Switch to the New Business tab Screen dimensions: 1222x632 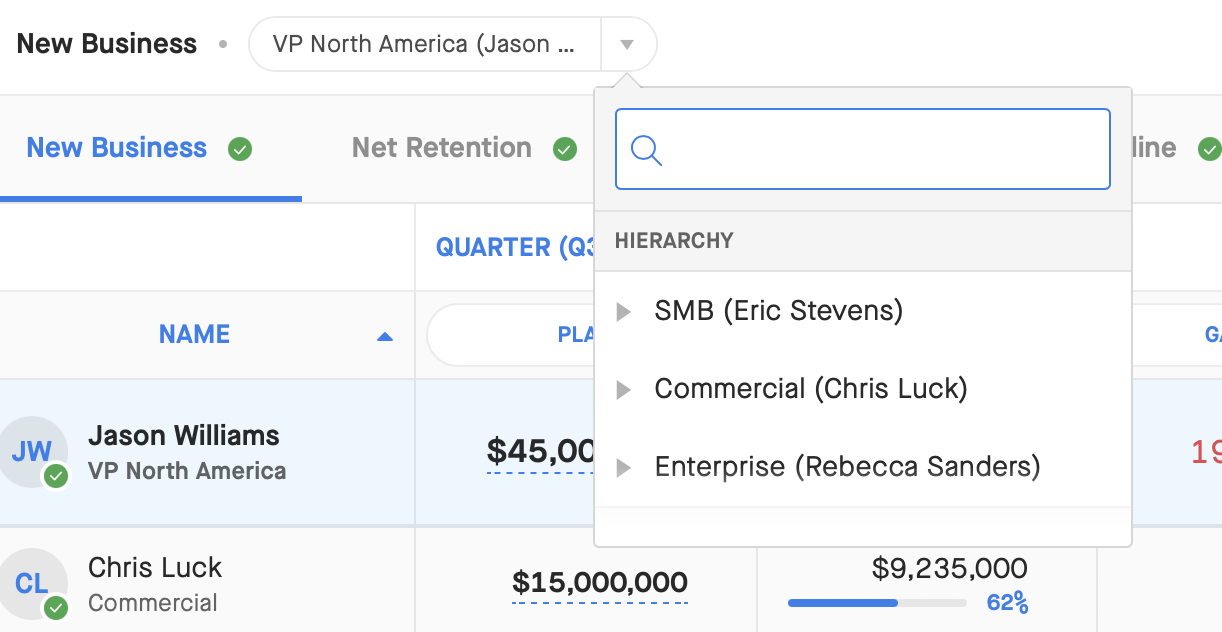click(x=116, y=148)
